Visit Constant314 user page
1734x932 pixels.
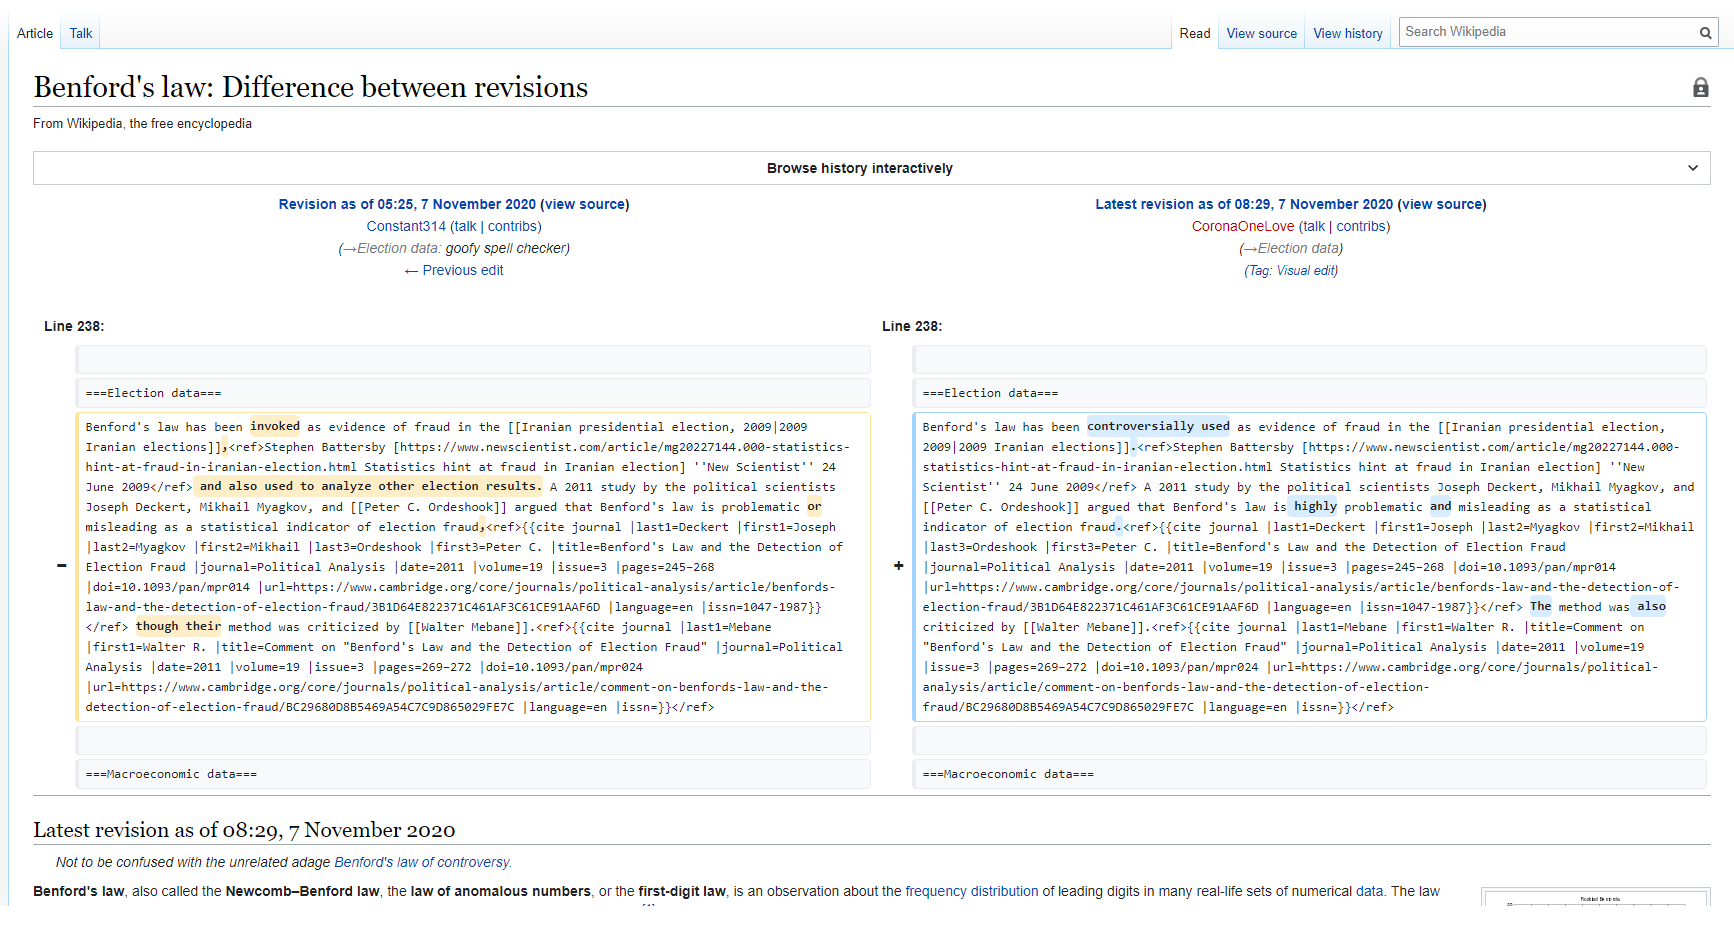click(x=406, y=226)
